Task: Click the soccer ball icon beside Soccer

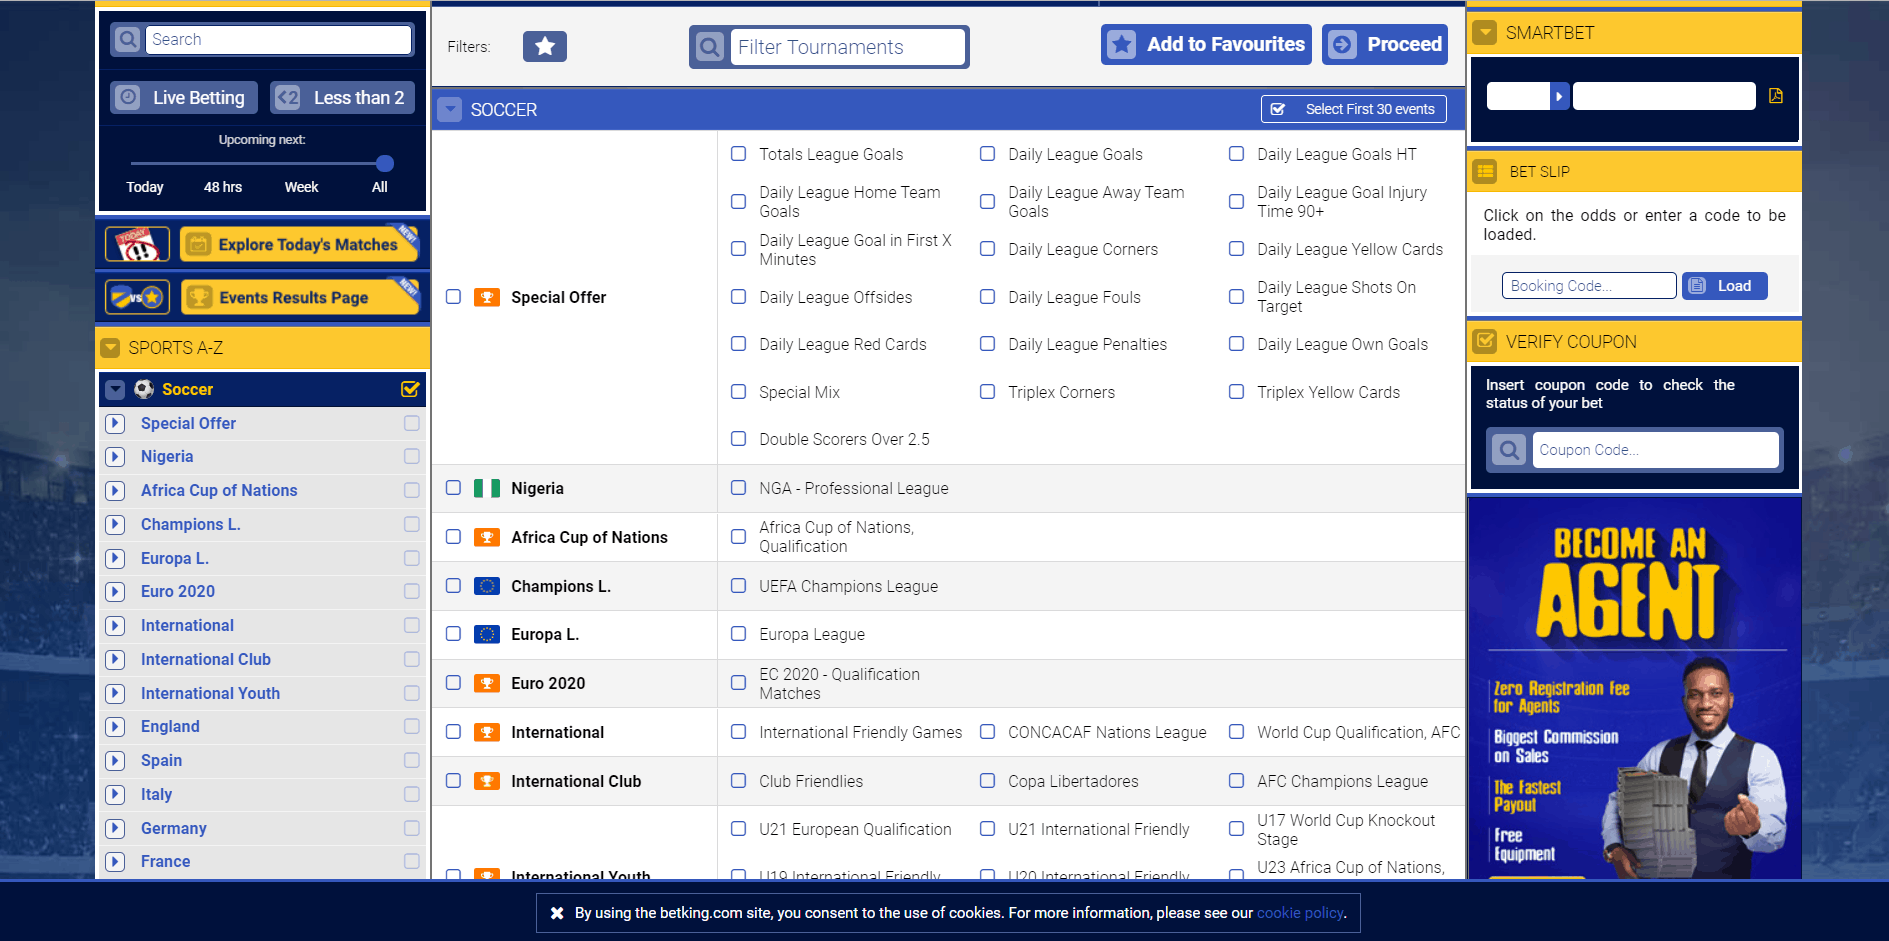Action: pos(144,389)
